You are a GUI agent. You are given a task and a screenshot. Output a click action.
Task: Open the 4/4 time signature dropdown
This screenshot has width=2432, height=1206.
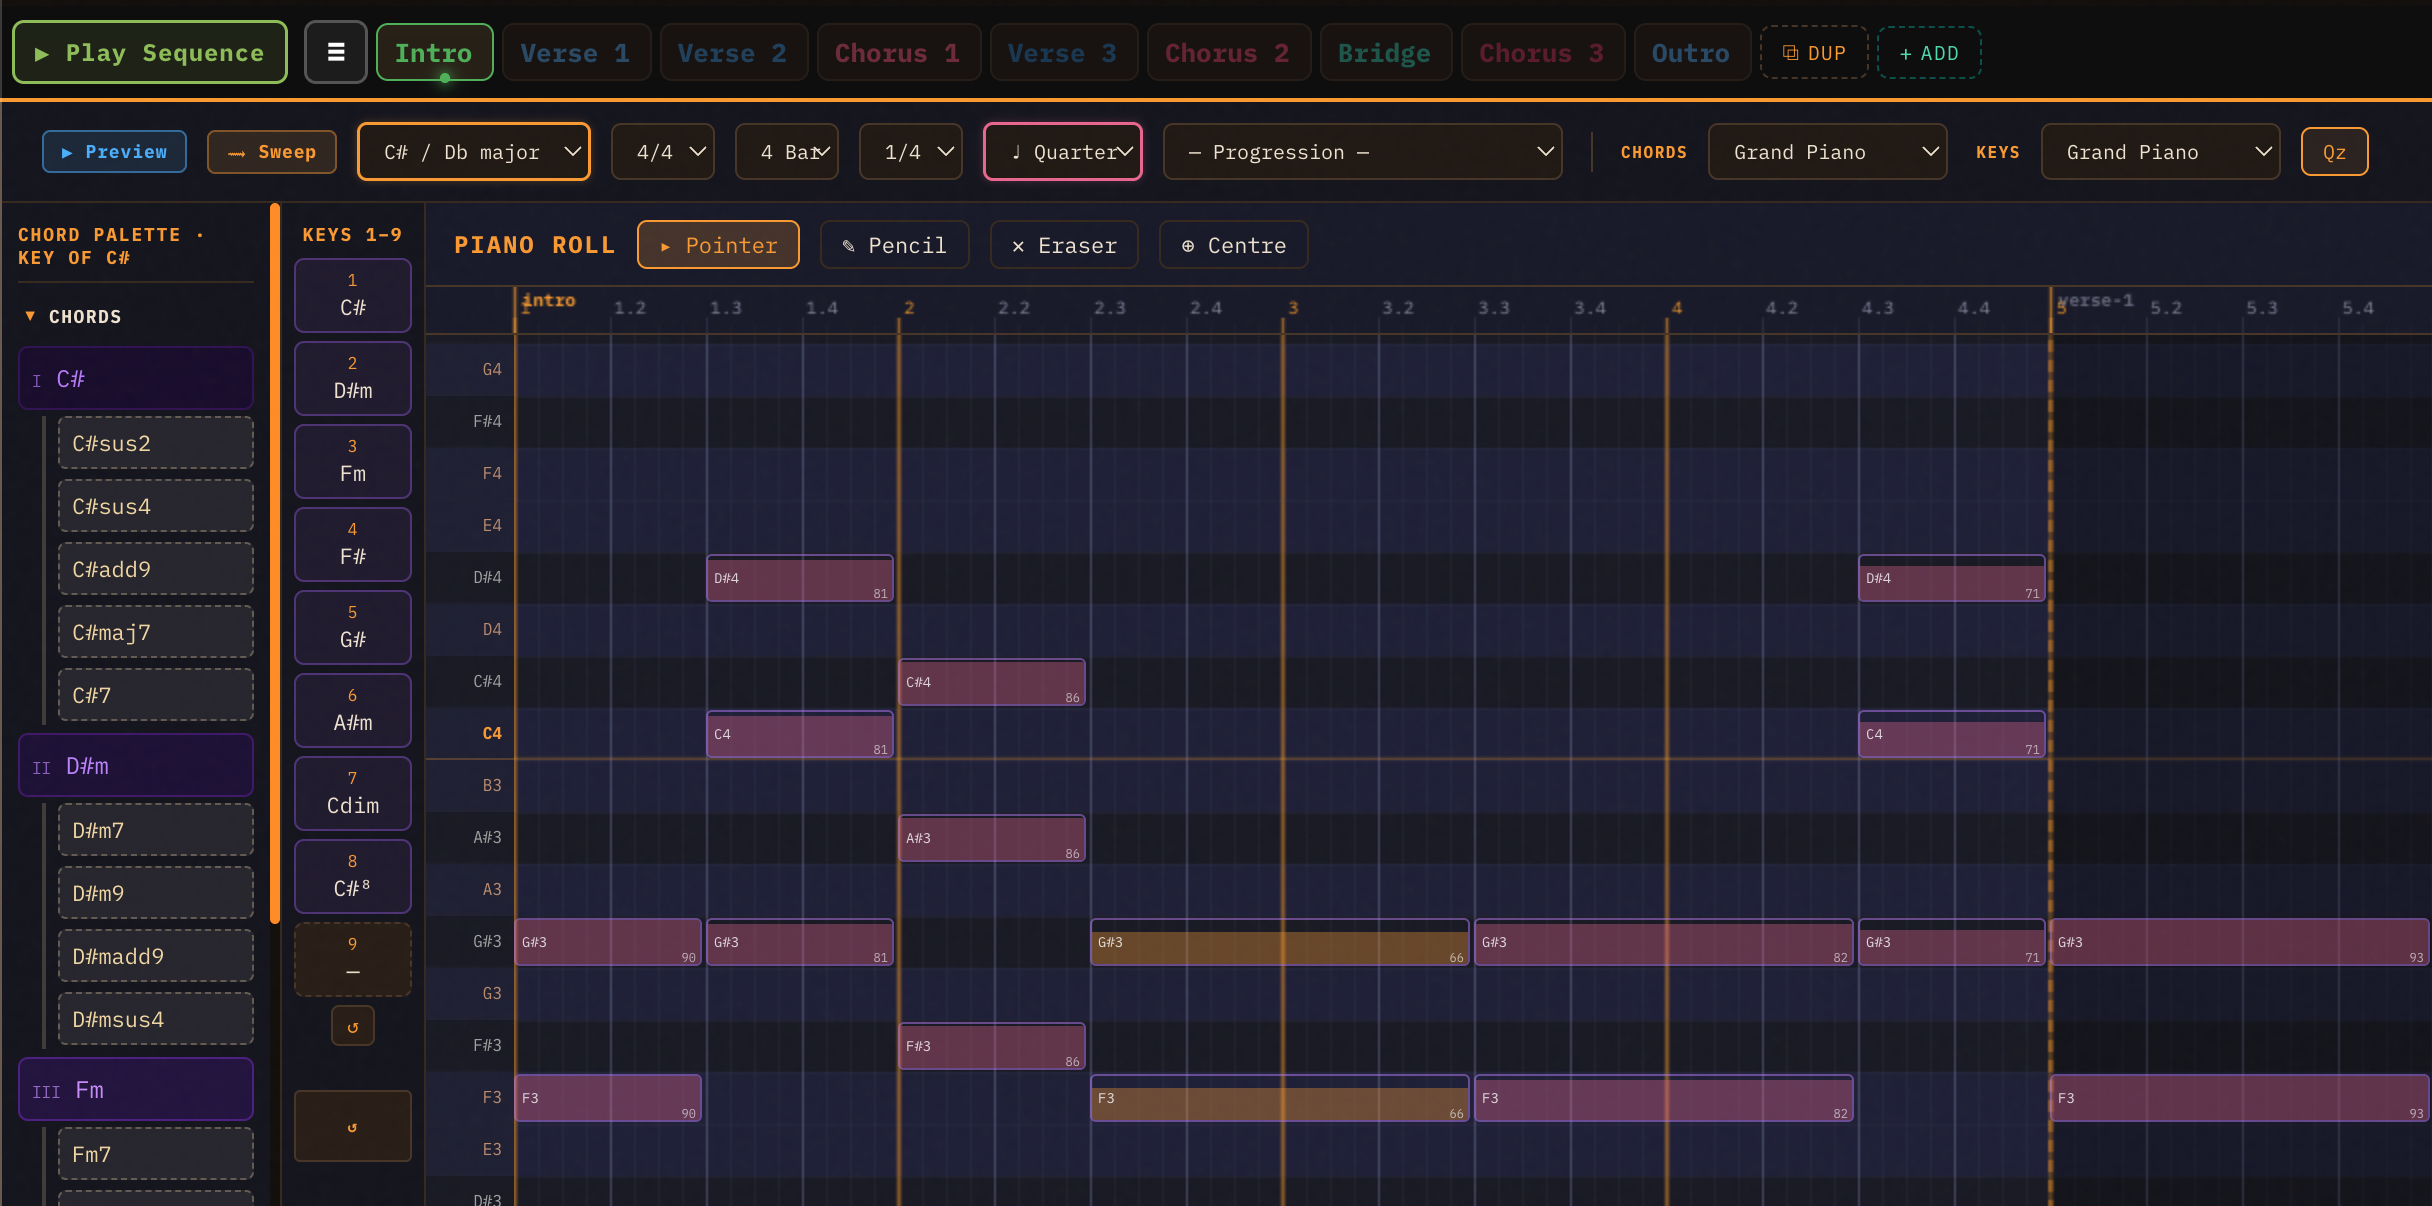663,152
